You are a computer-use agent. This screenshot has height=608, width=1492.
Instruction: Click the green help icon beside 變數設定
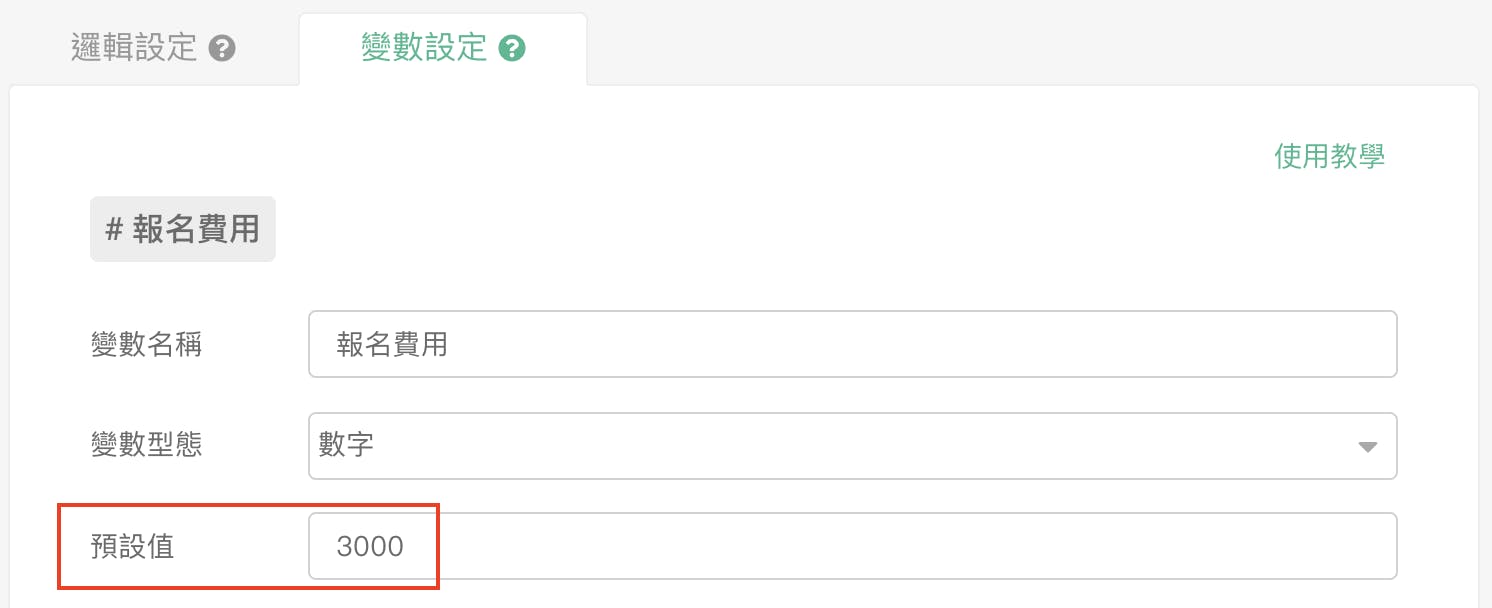pos(512,49)
